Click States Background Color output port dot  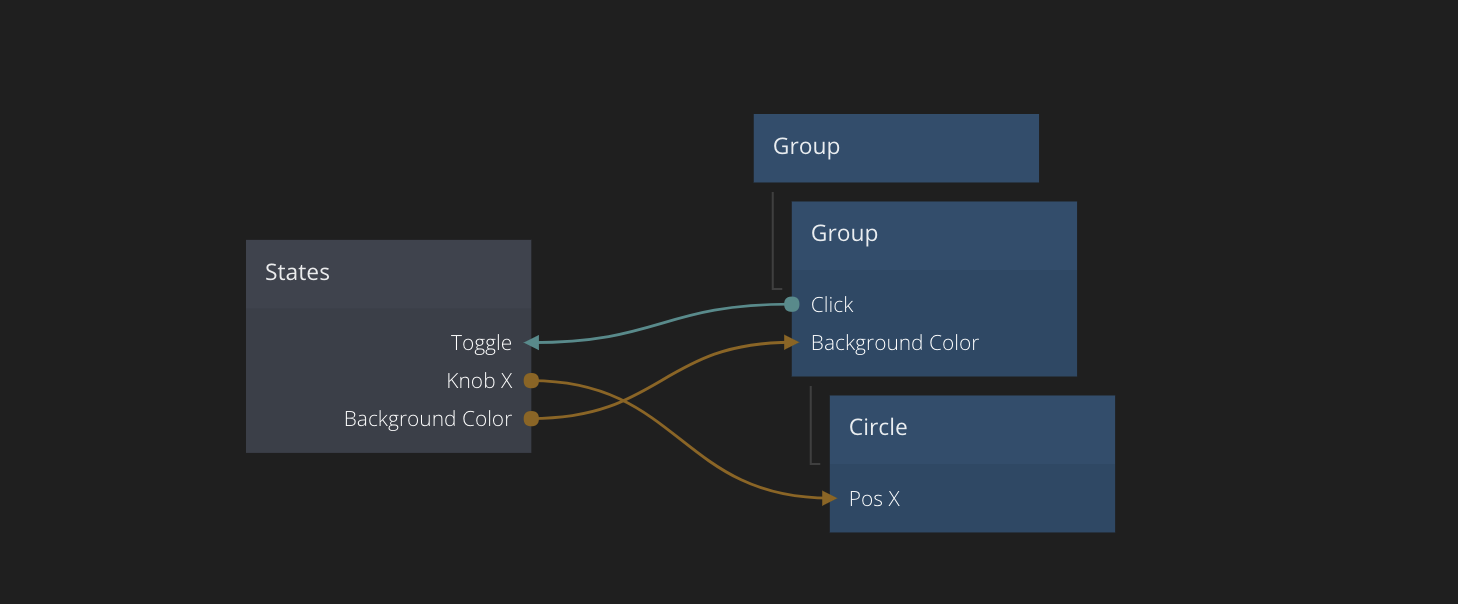[x=531, y=419]
